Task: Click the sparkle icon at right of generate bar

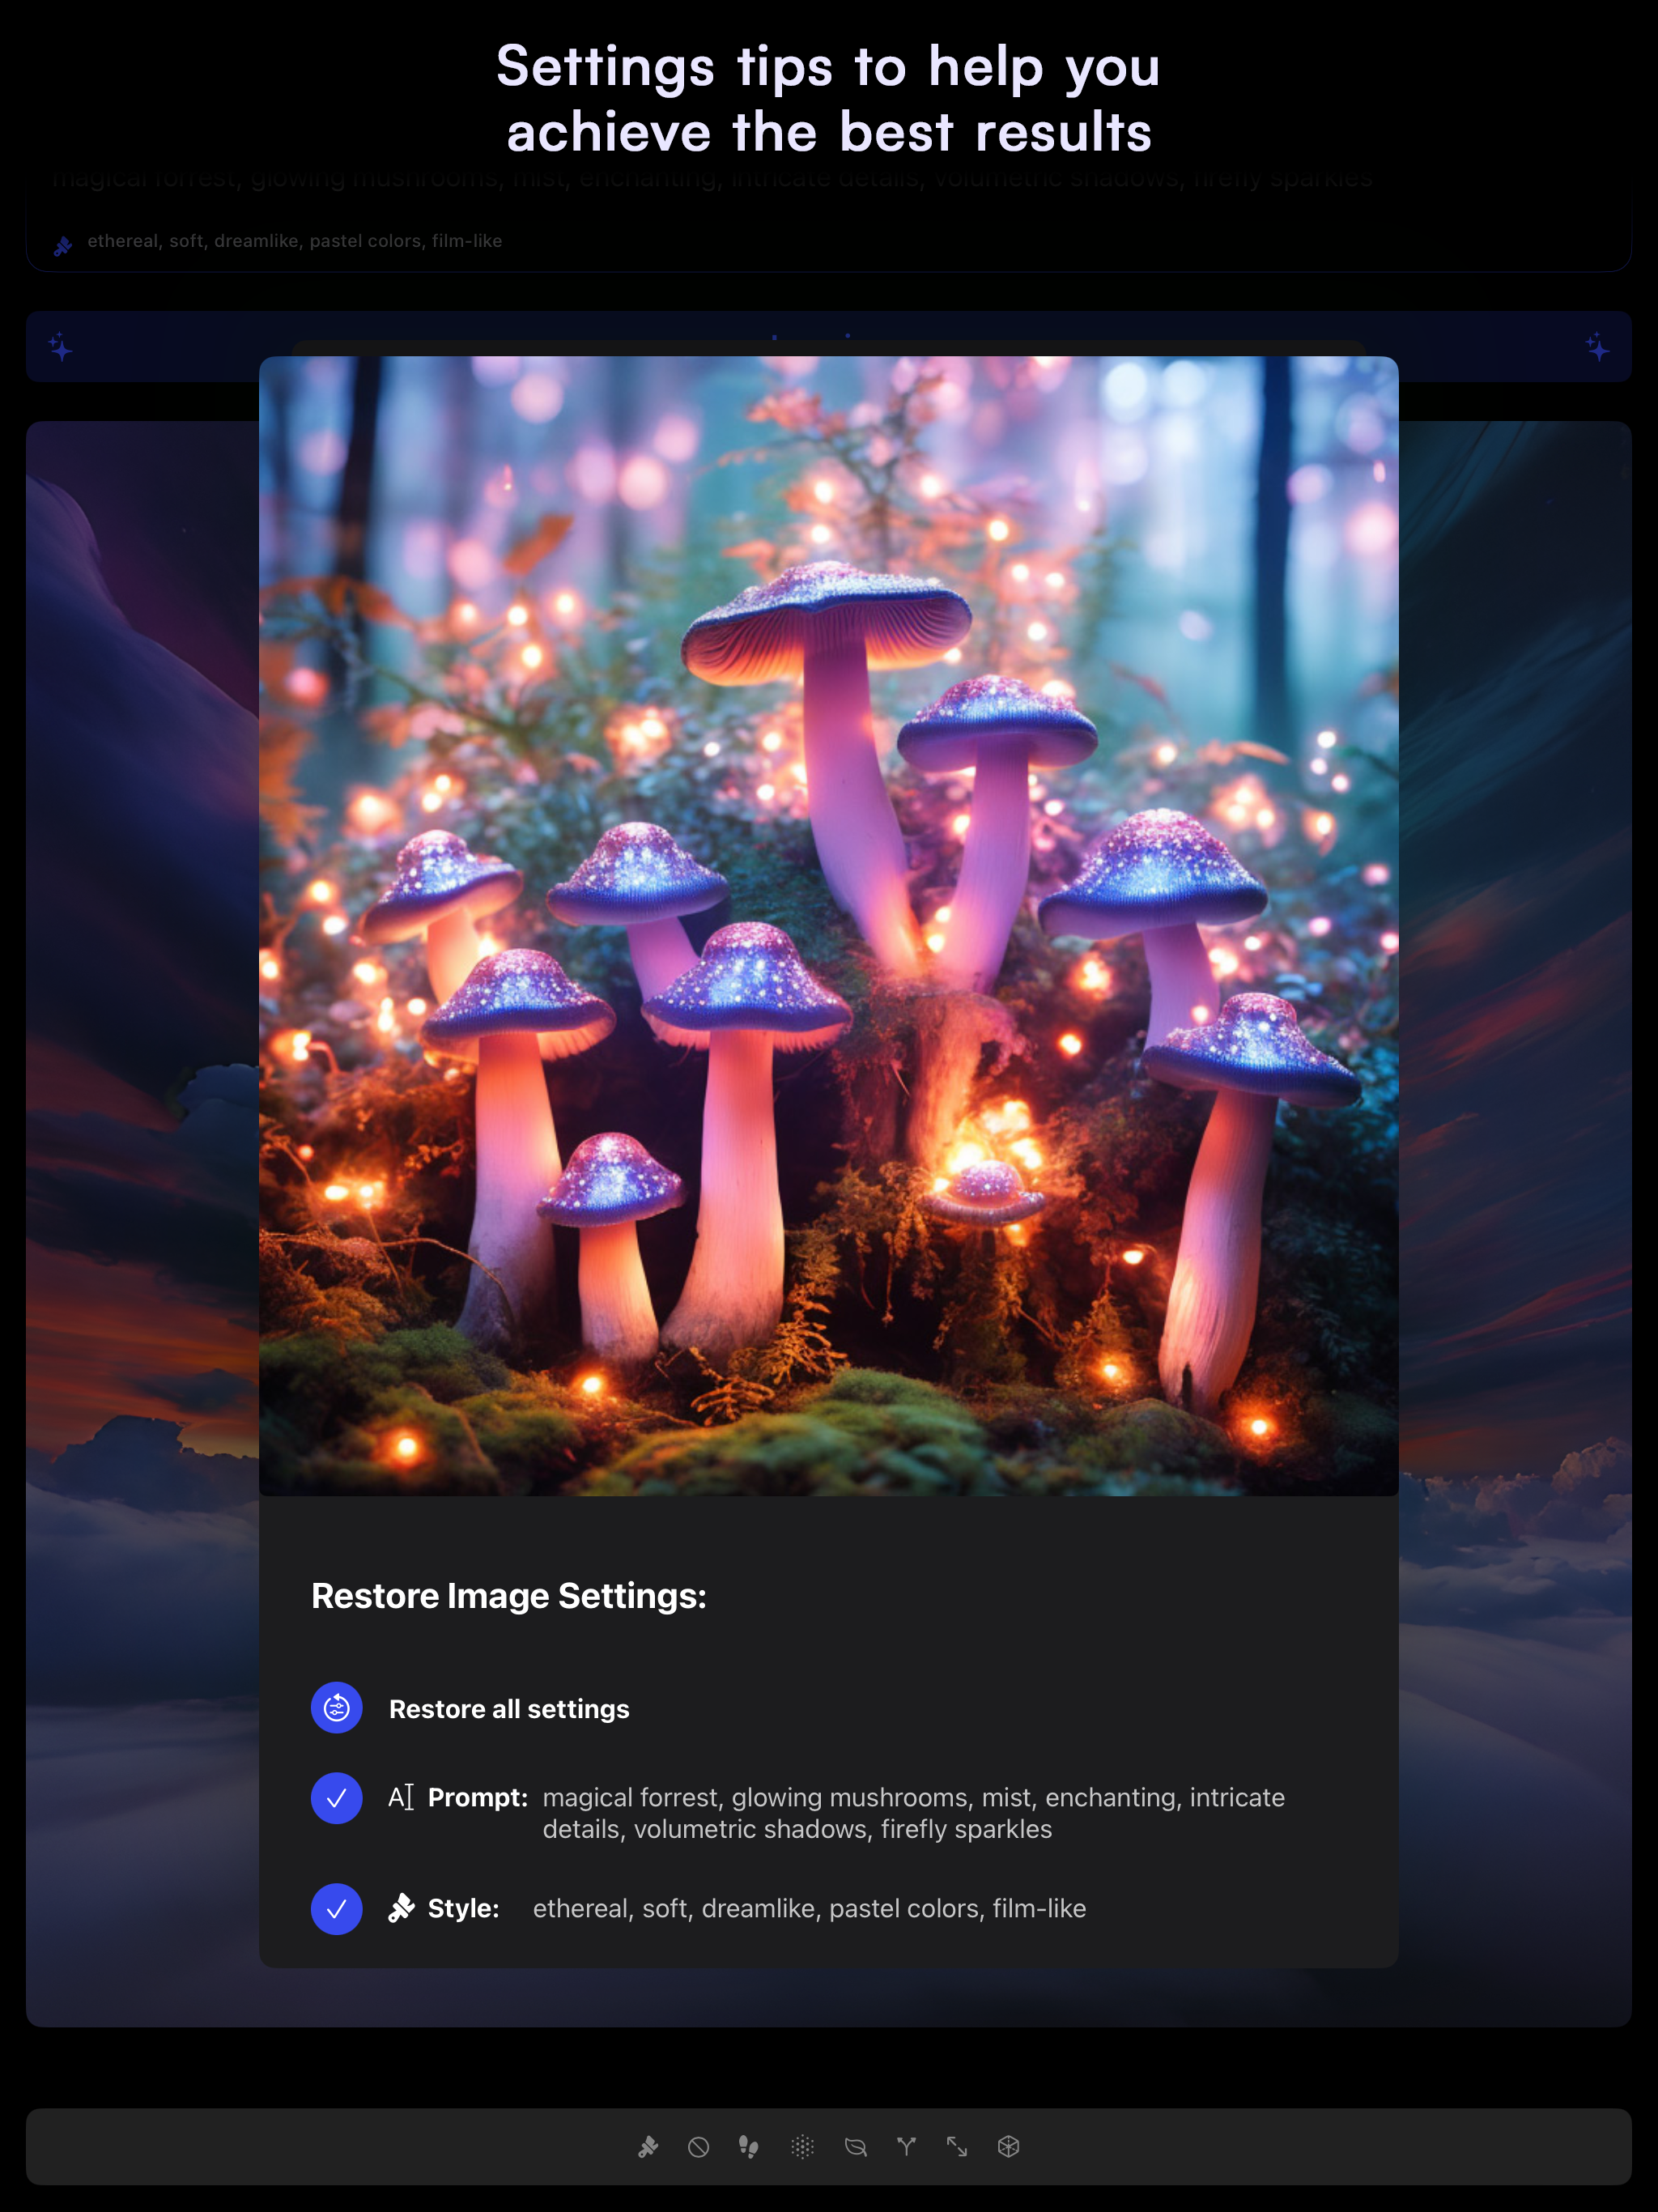Action: pos(1597,348)
